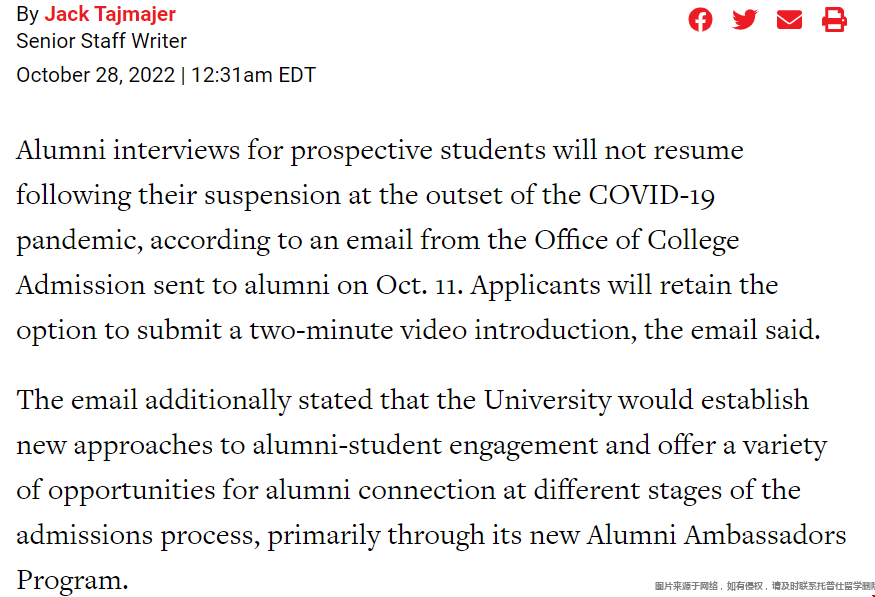Click the 'Senior Staff Writer' title text
This screenshot has height=597, width=875.
point(102,41)
